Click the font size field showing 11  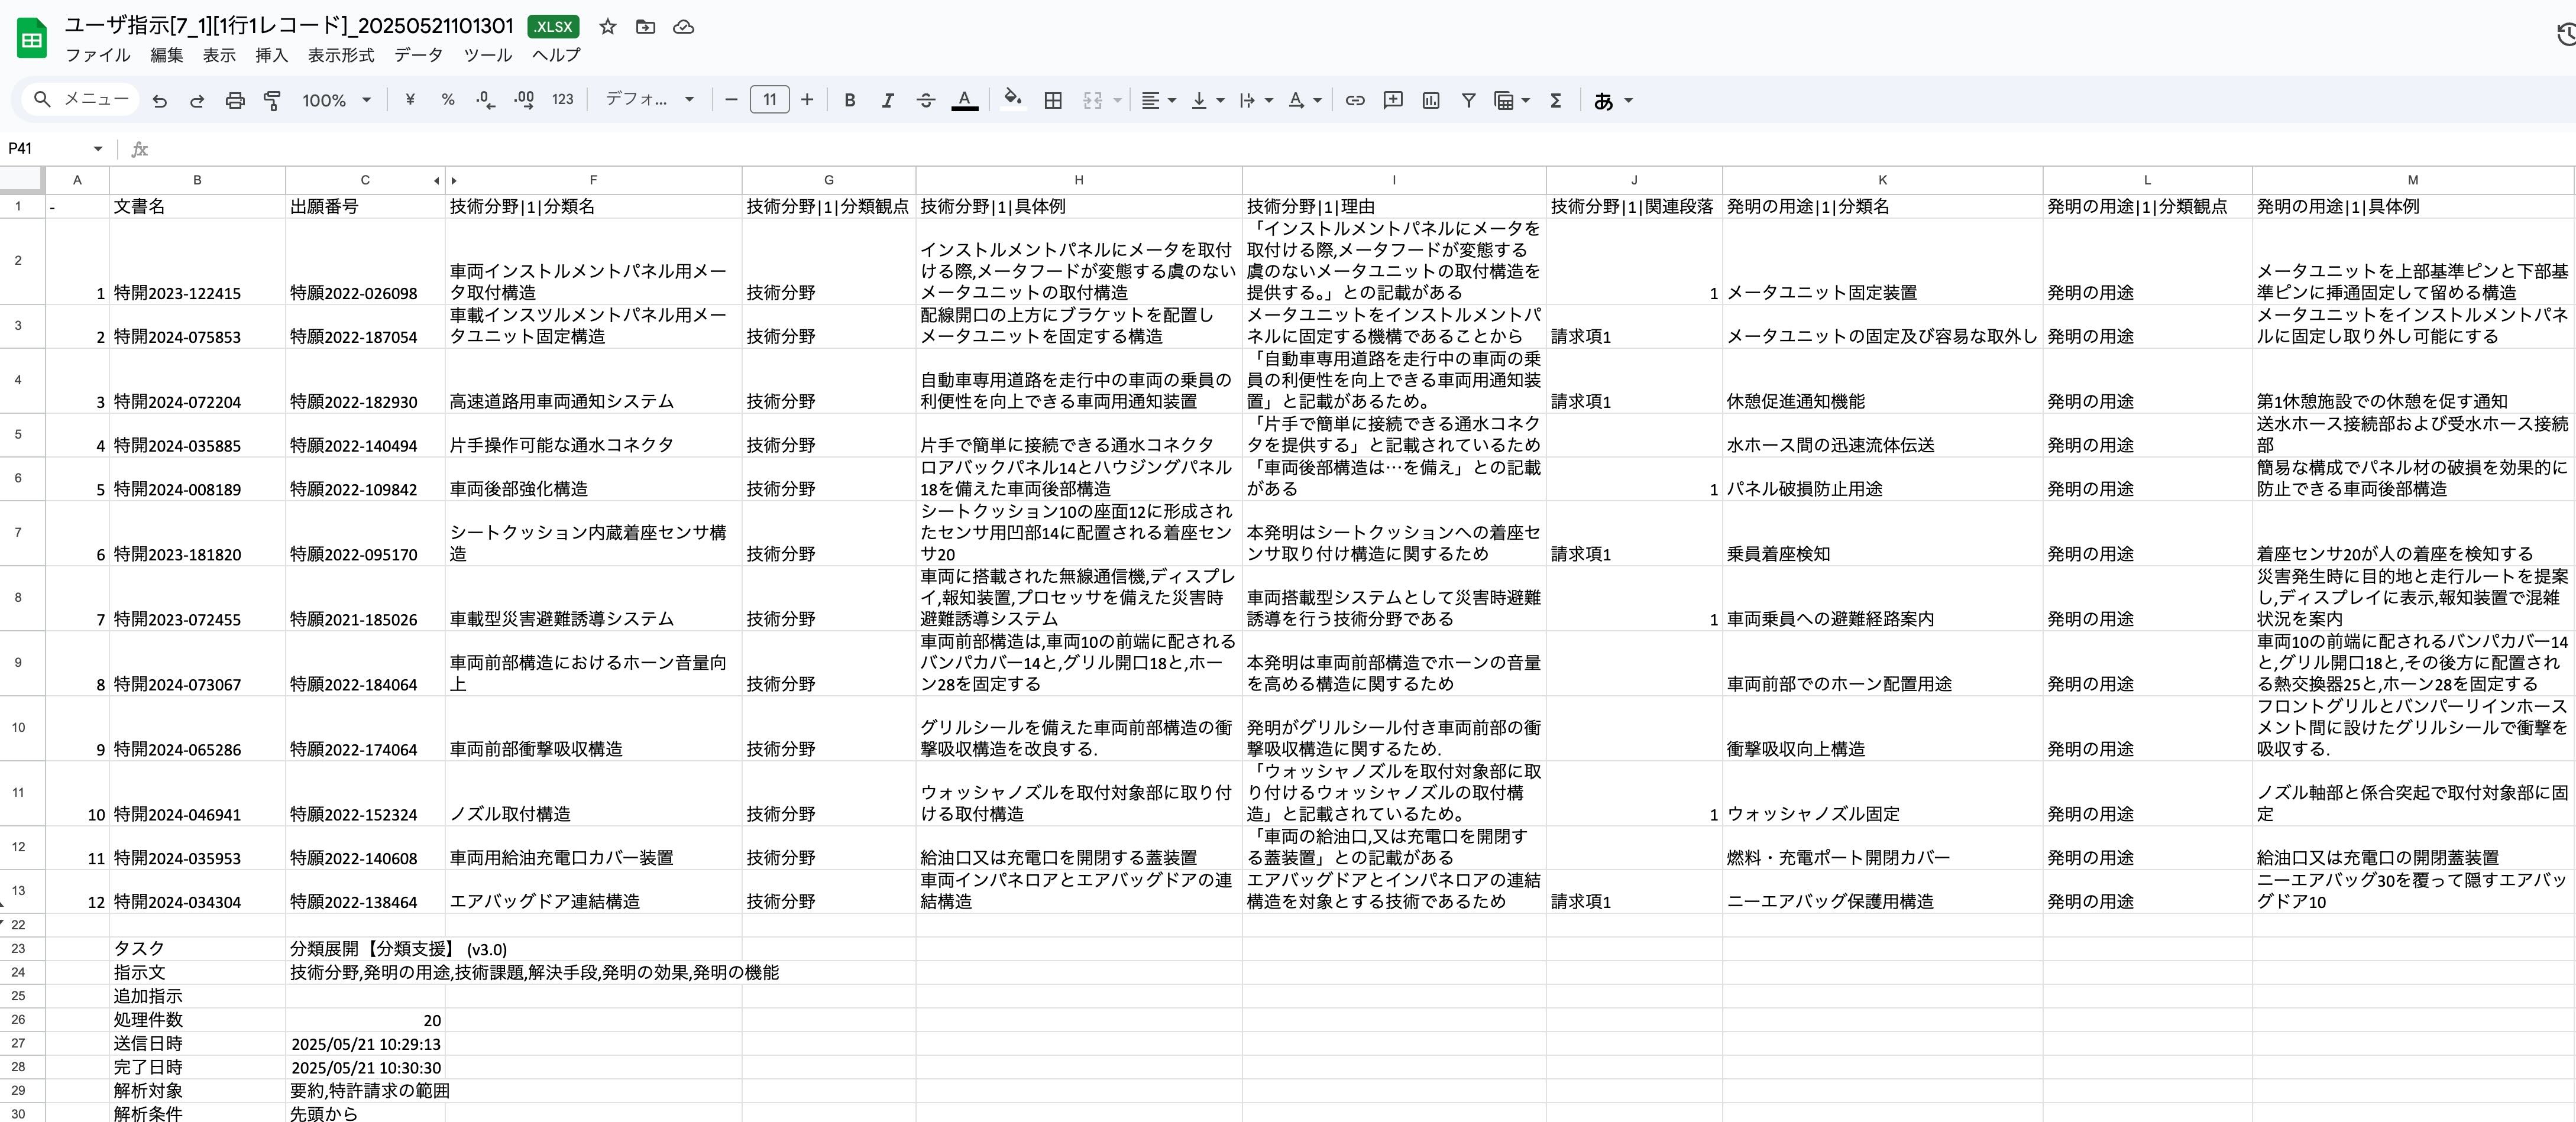click(769, 100)
